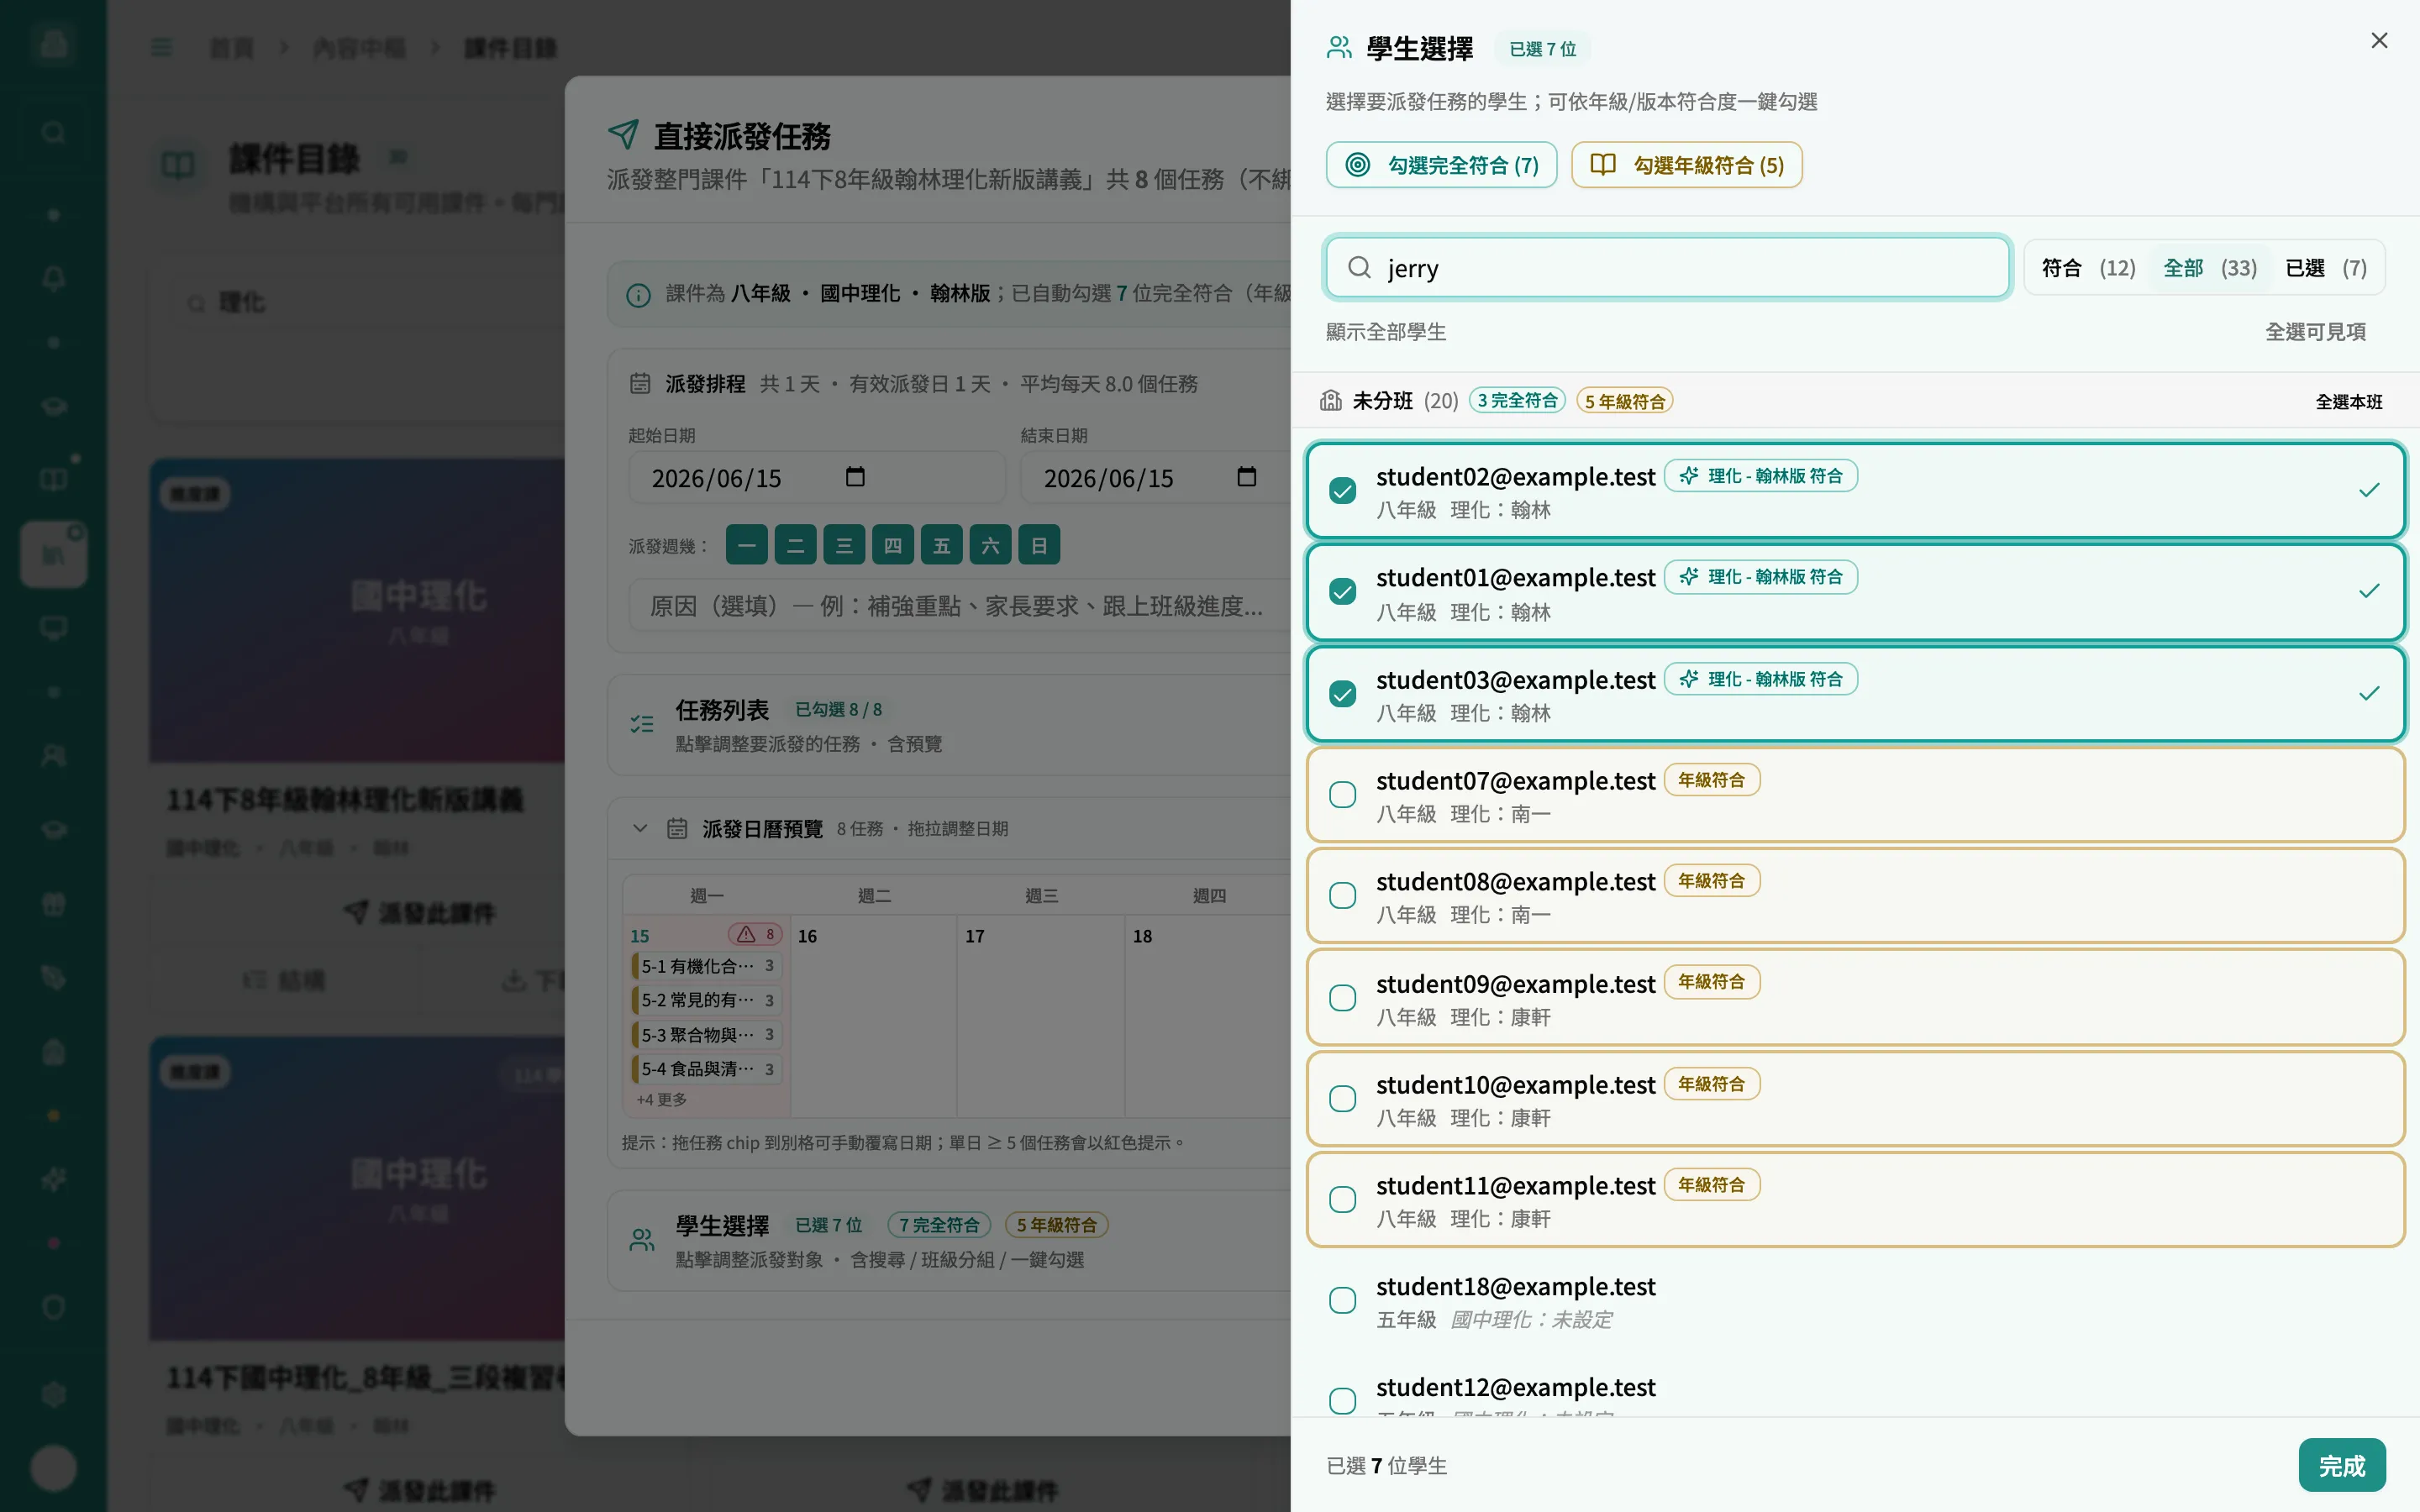
Task: Toggle weekday 日 in 派發週幾
Action: pyautogui.click(x=1039, y=546)
